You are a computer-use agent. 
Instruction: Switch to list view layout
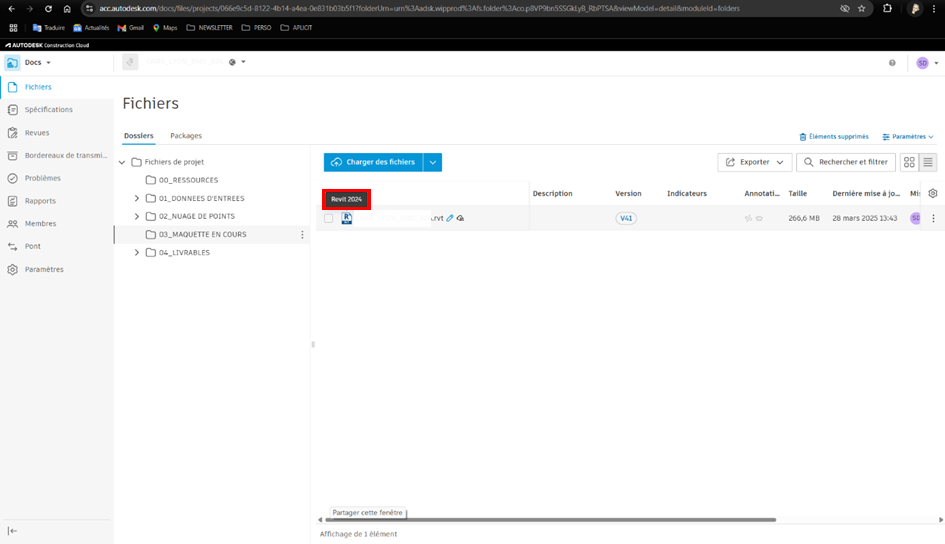pos(928,162)
